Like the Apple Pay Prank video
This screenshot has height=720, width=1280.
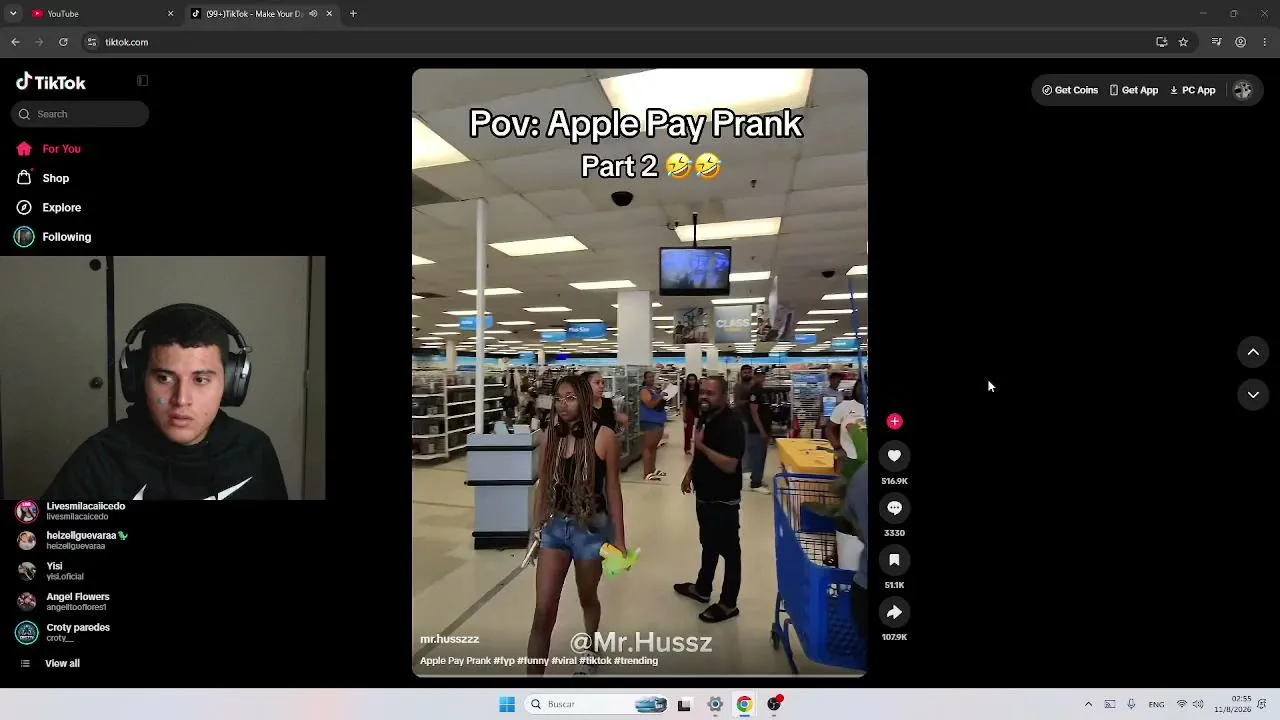[x=894, y=456]
